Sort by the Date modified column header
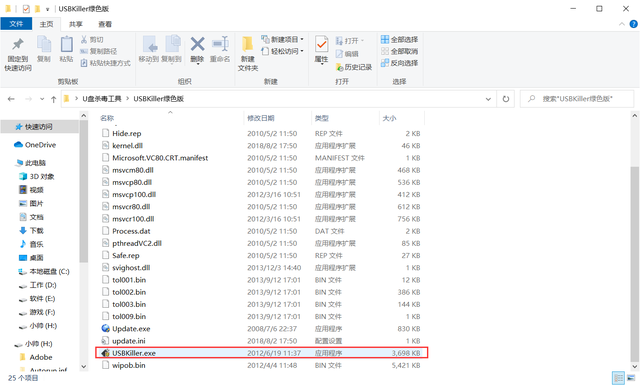 pos(261,118)
